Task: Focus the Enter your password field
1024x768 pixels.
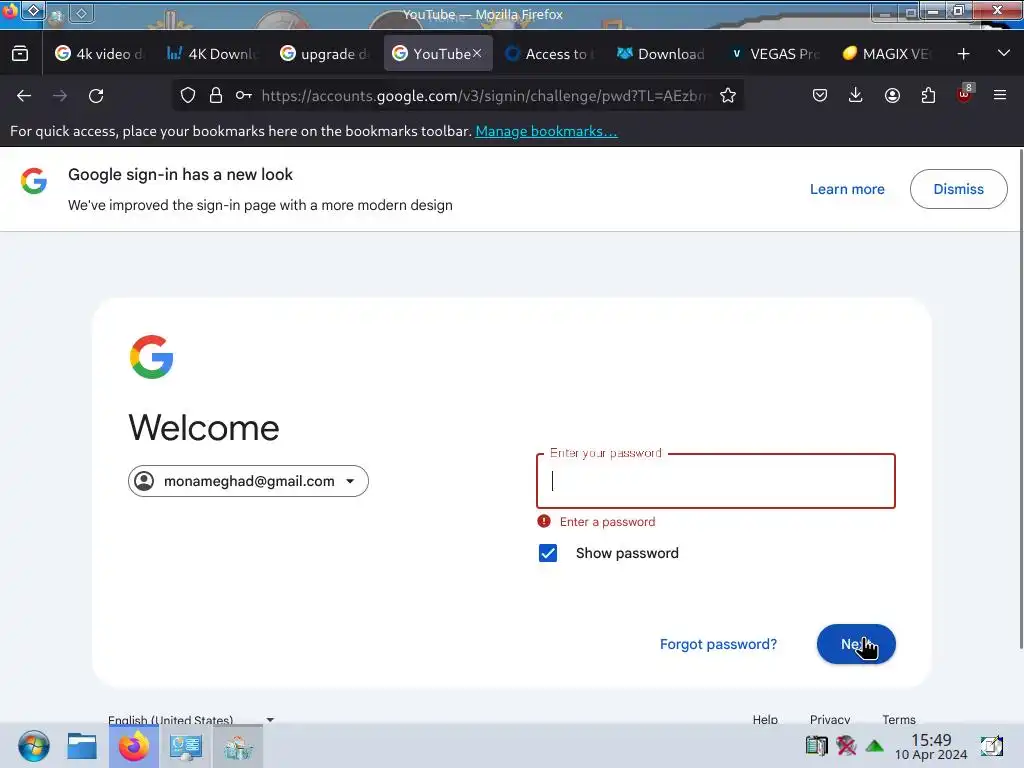Action: pos(715,481)
